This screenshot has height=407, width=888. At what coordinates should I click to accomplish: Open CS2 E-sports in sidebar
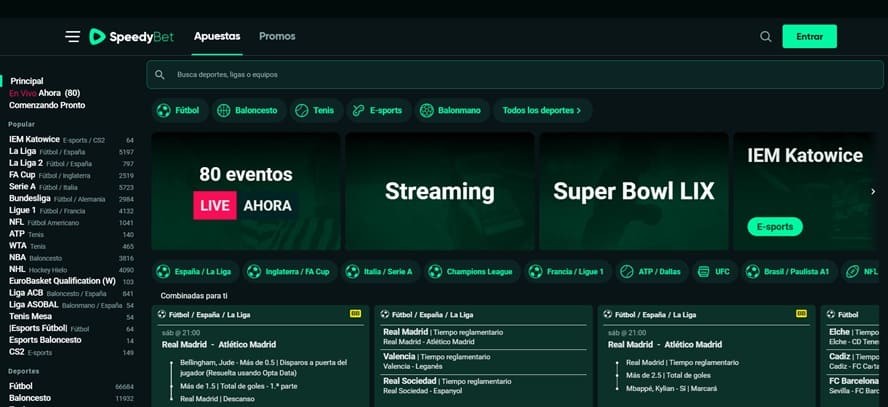[71, 352]
